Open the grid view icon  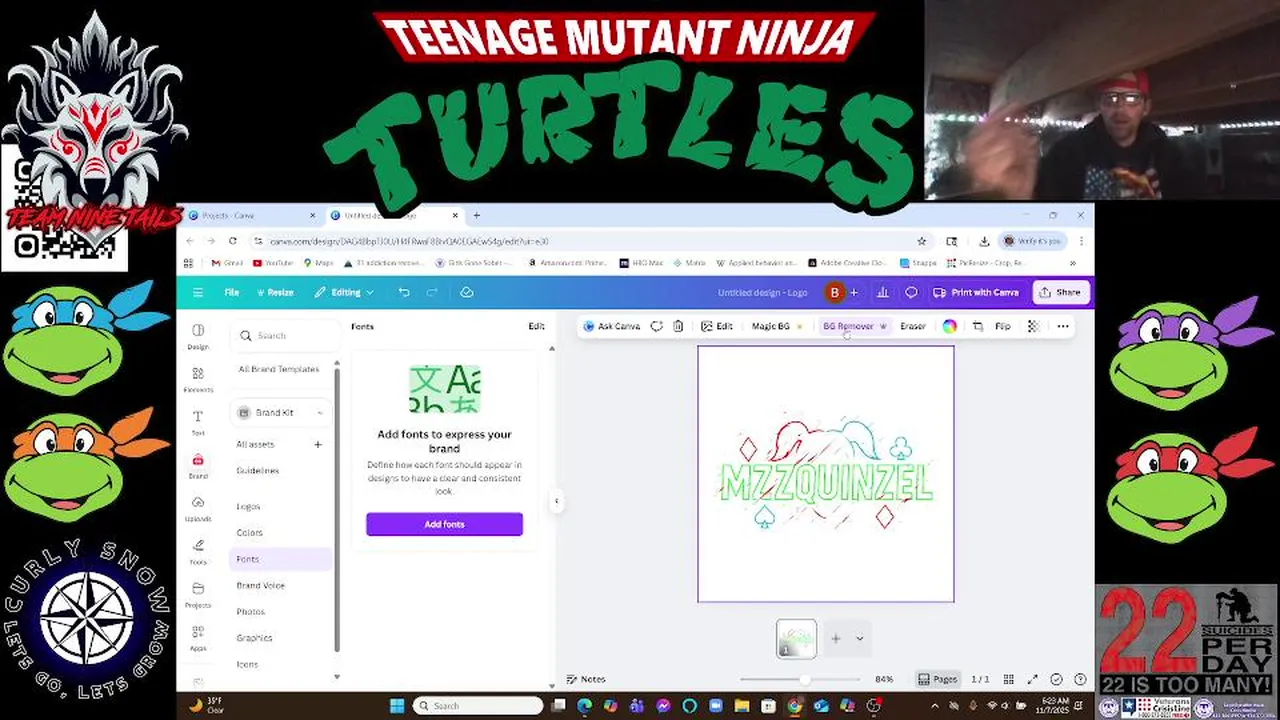tap(1008, 679)
